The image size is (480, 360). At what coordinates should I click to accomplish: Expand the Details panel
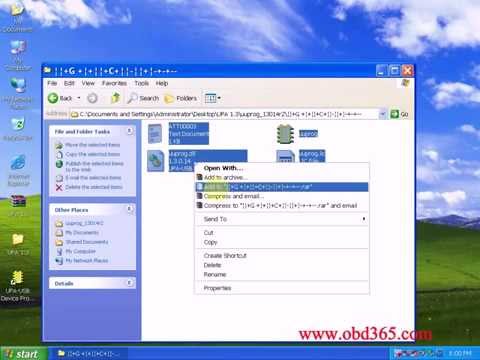pos(130,283)
